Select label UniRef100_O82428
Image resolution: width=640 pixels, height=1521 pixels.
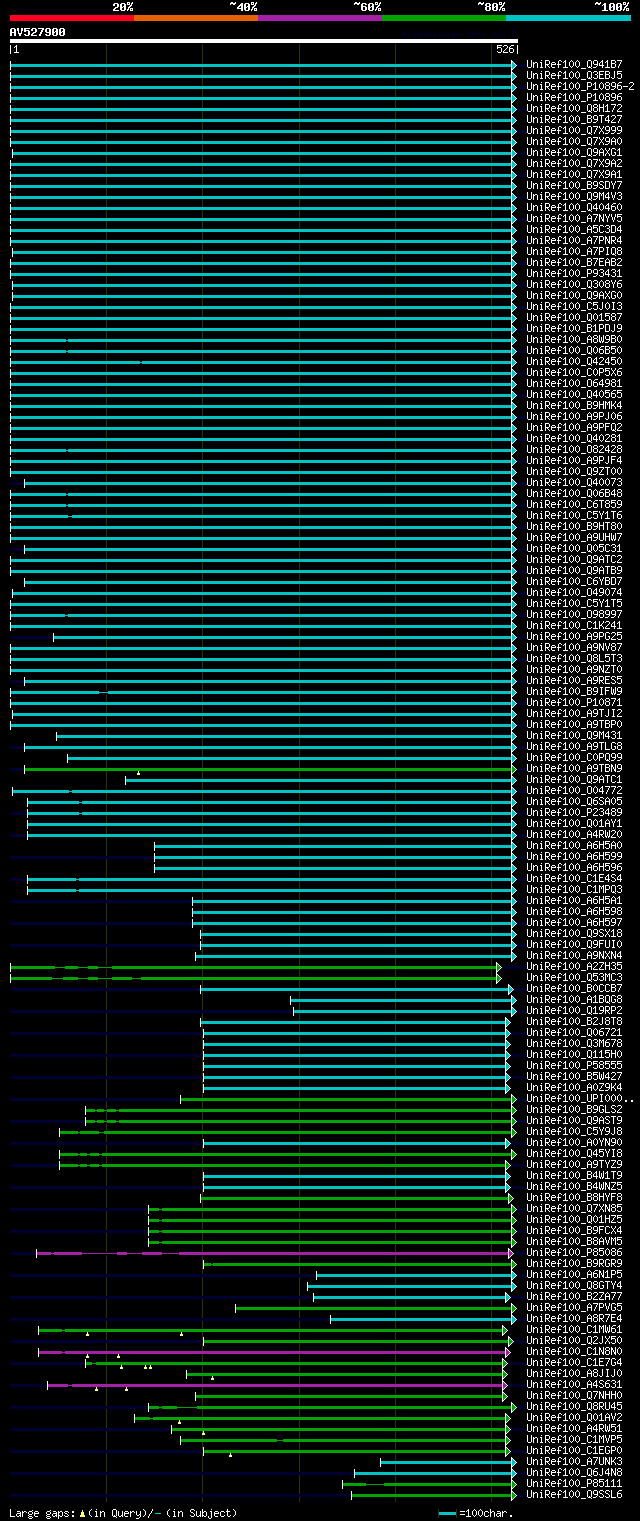click(574, 450)
